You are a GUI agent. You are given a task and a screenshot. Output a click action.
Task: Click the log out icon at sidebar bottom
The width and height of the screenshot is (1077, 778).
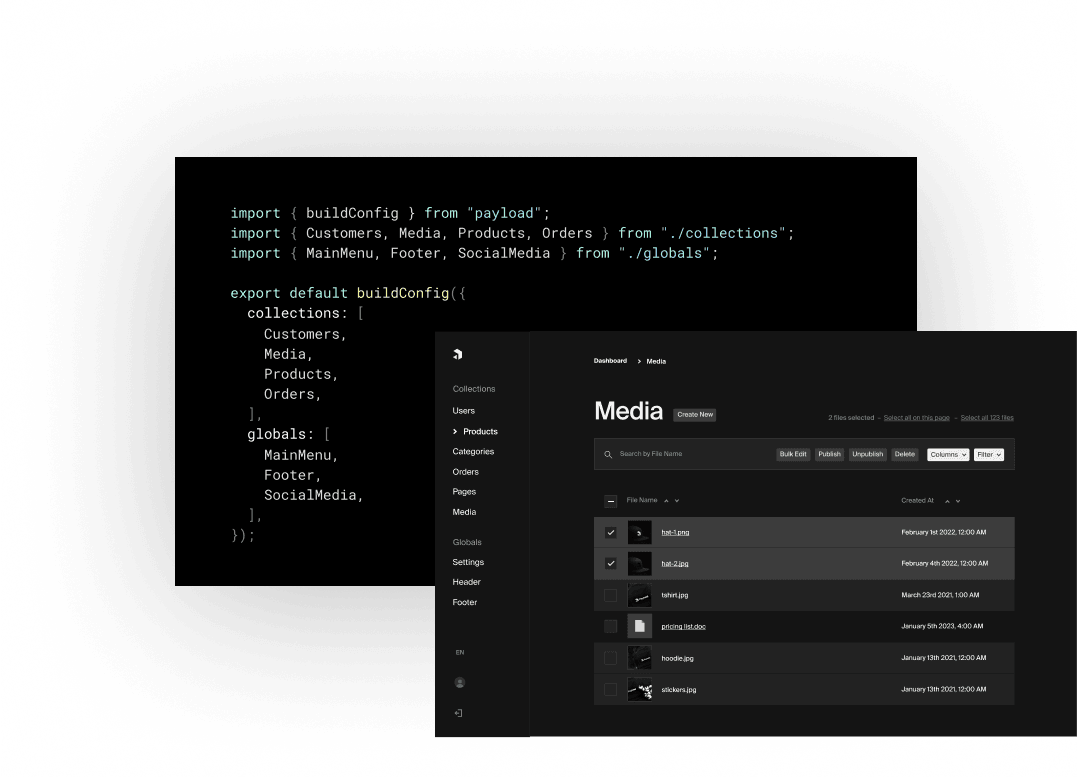[x=458, y=712]
